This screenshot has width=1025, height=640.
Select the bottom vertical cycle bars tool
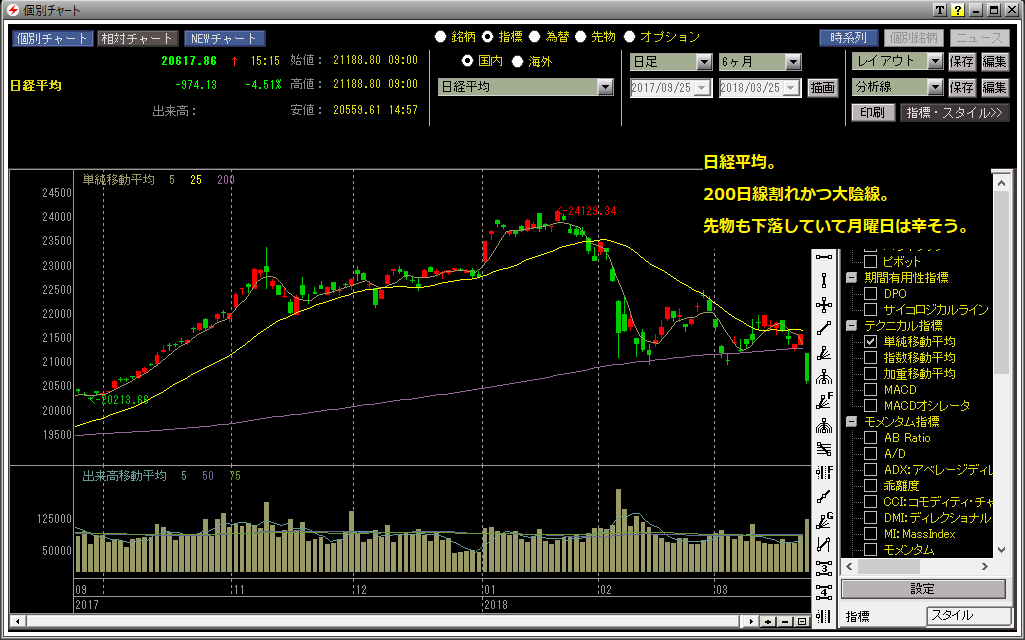click(824, 616)
